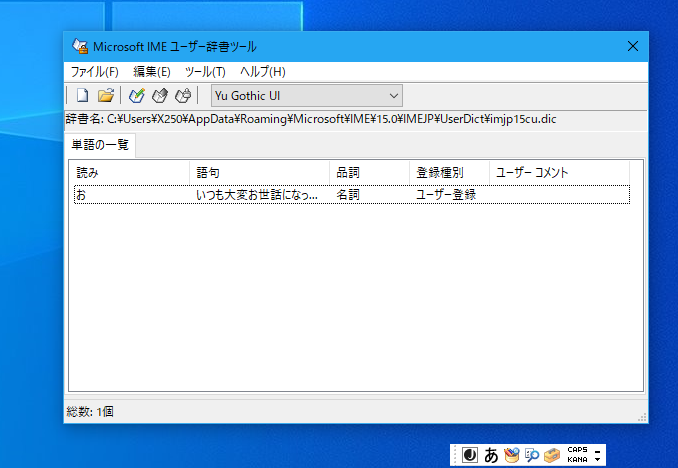Click the delete word toolbar icon
This screenshot has width=678, height=468.
coord(183,95)
